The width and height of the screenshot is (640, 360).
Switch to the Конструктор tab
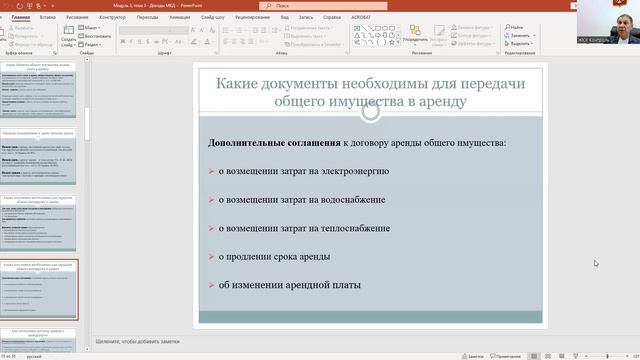click(113, 17)
